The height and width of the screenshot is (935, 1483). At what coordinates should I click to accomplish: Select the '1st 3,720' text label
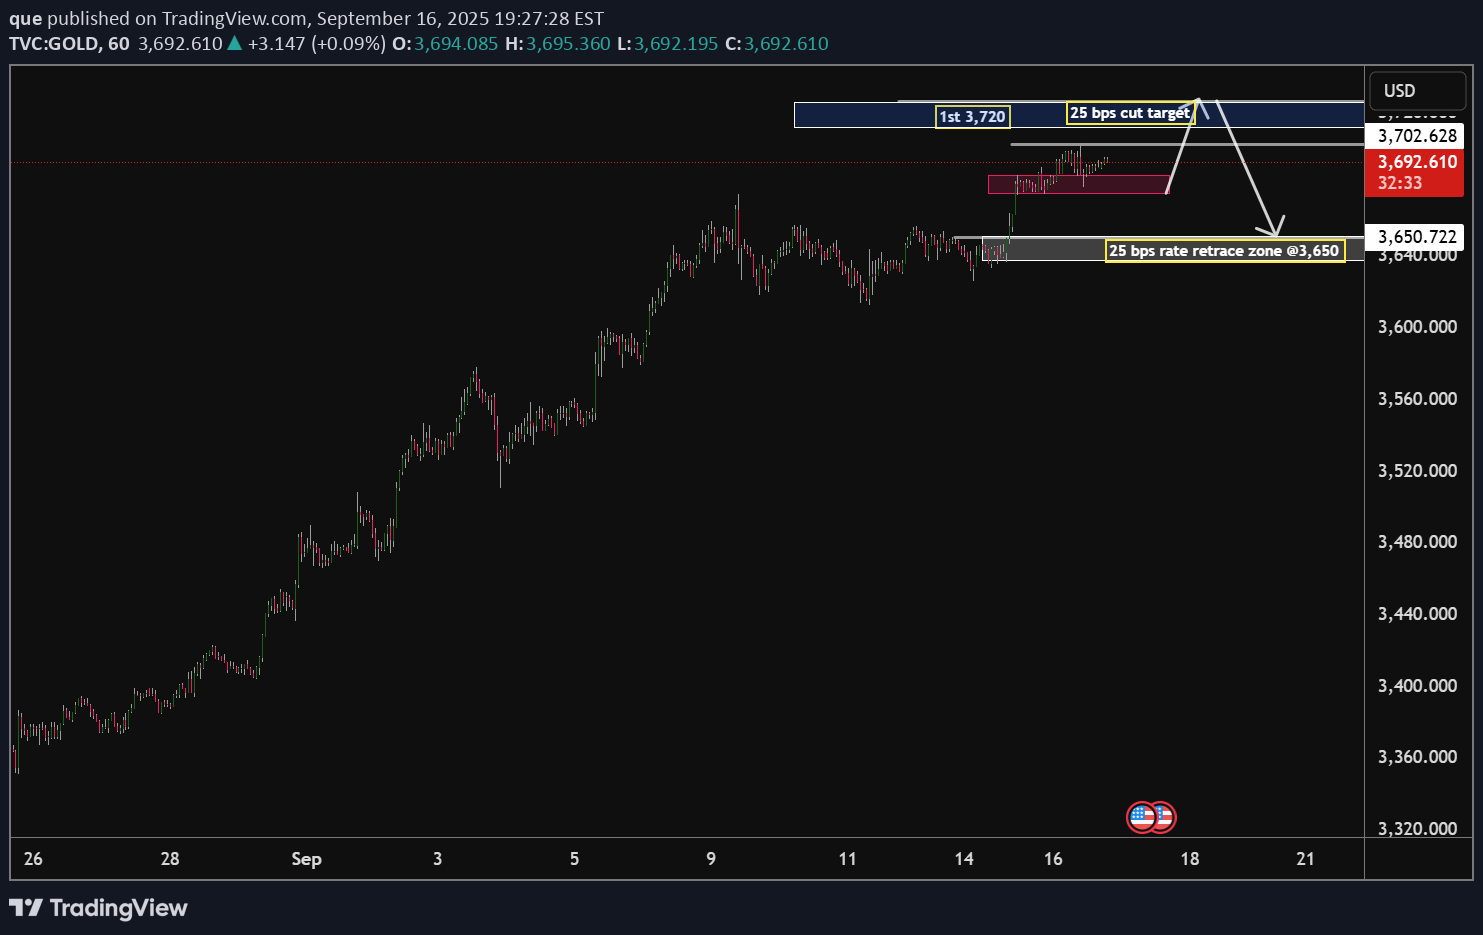(972, 117)
